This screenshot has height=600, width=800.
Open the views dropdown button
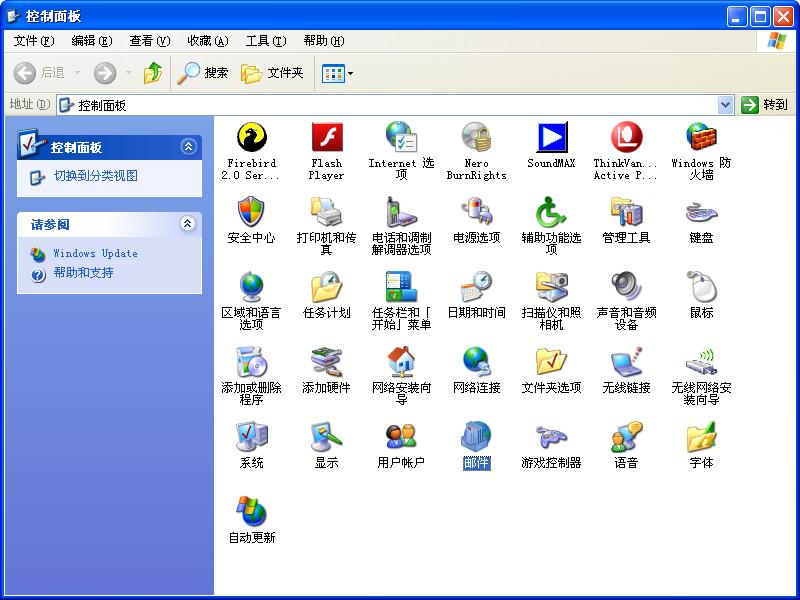tap(337, 73)
